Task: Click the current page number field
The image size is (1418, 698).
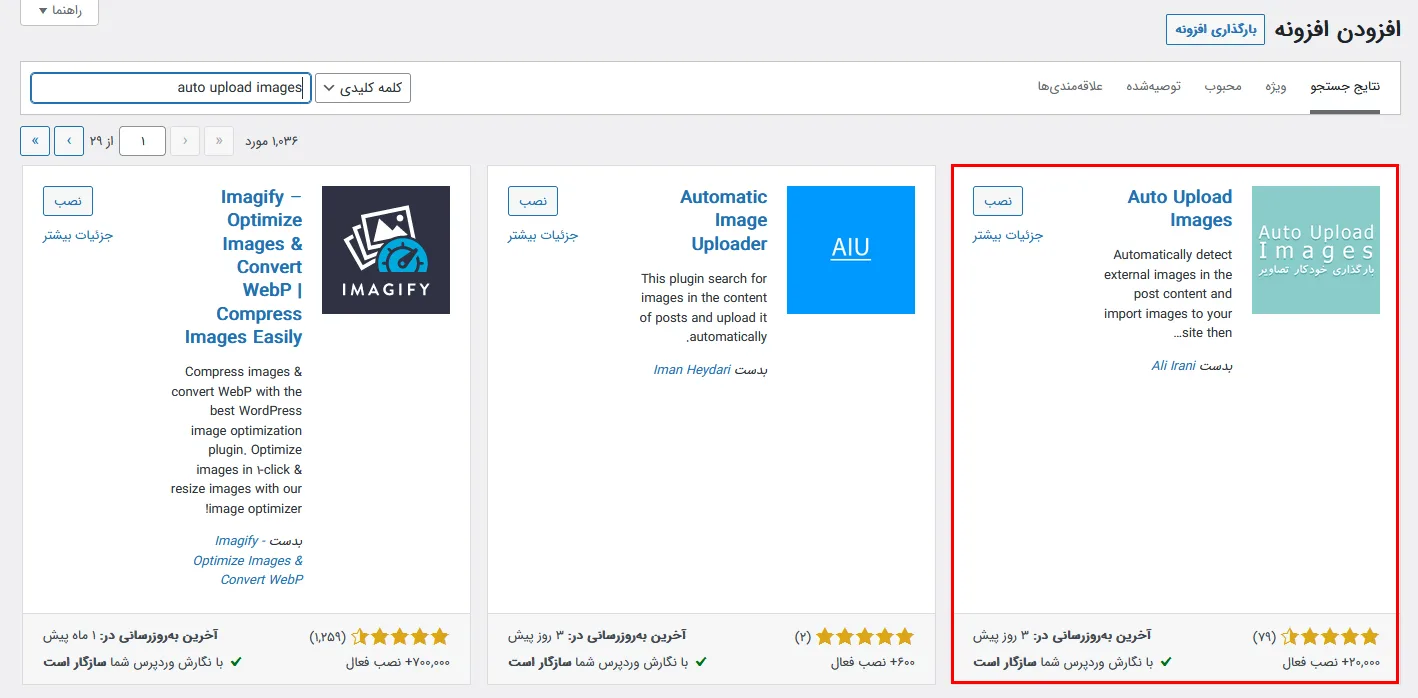Action: (x=143, y=141)
